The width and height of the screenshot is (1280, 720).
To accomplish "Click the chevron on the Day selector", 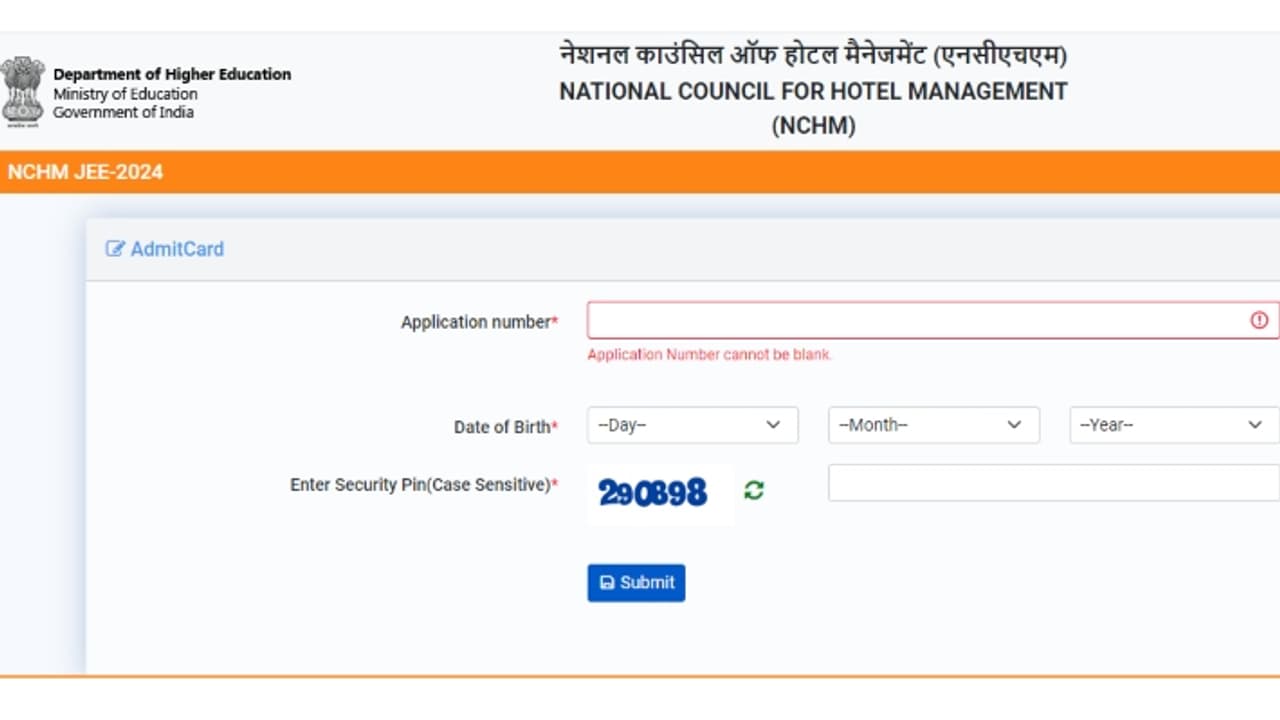I will [773, 424].
